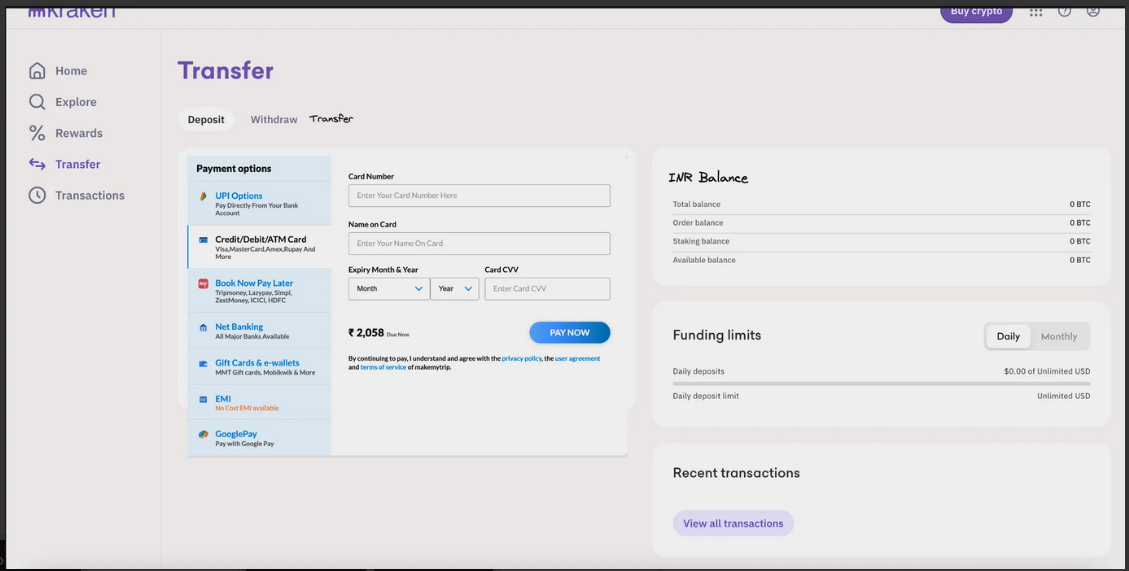This screenshot has height=571, width=1129.
Task: Click the help question mark icon
Action: [1065, 11]
